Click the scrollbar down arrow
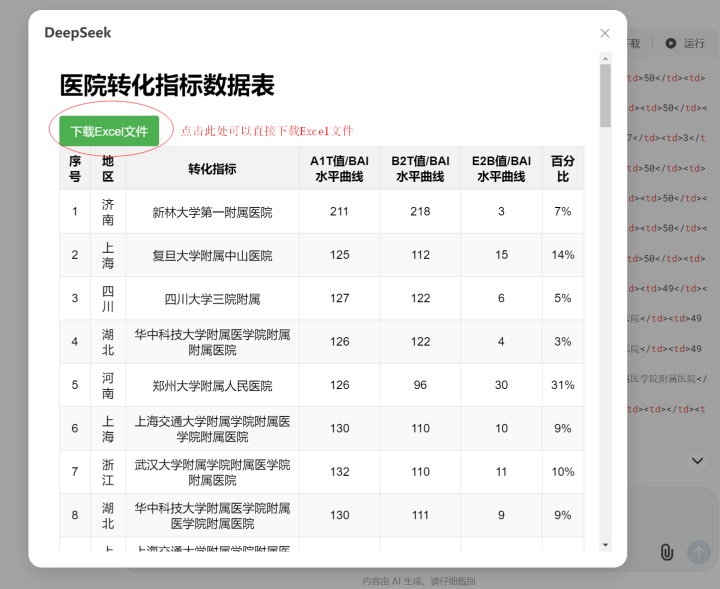This screenshot has height=589, width=720. click(605, 545)
